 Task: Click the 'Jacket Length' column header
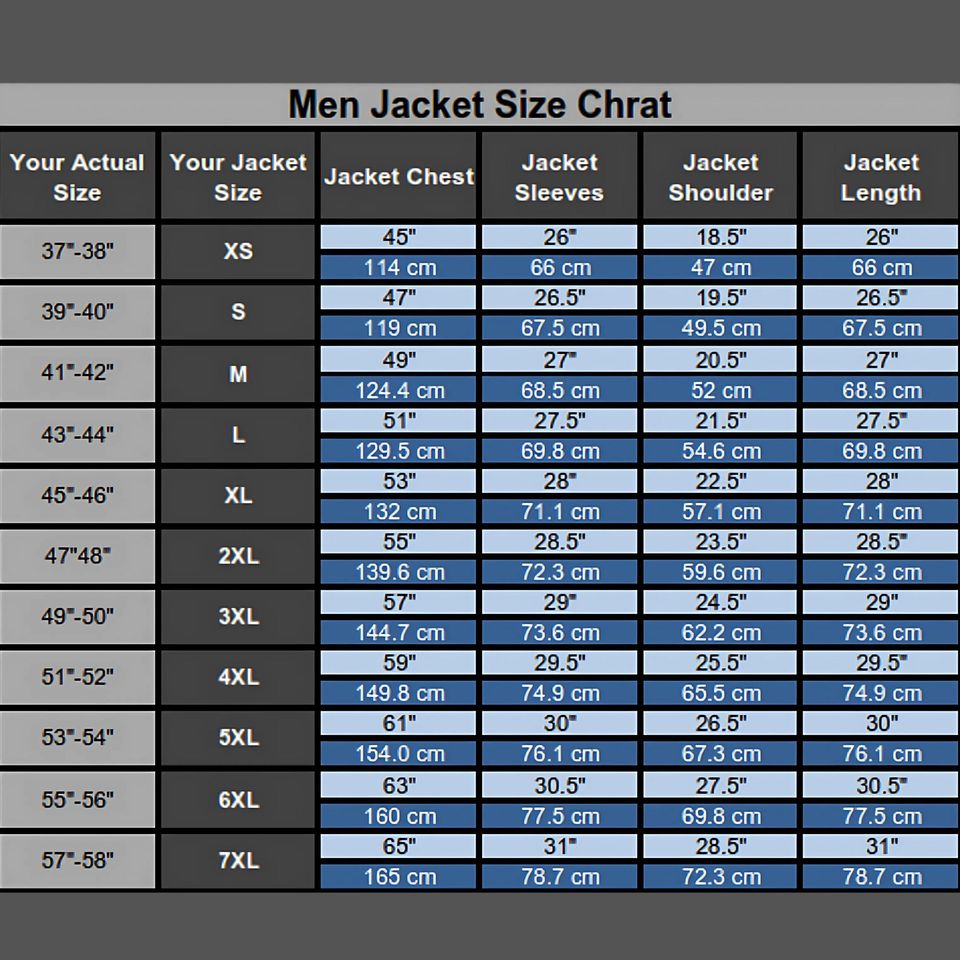coord(880,177)
